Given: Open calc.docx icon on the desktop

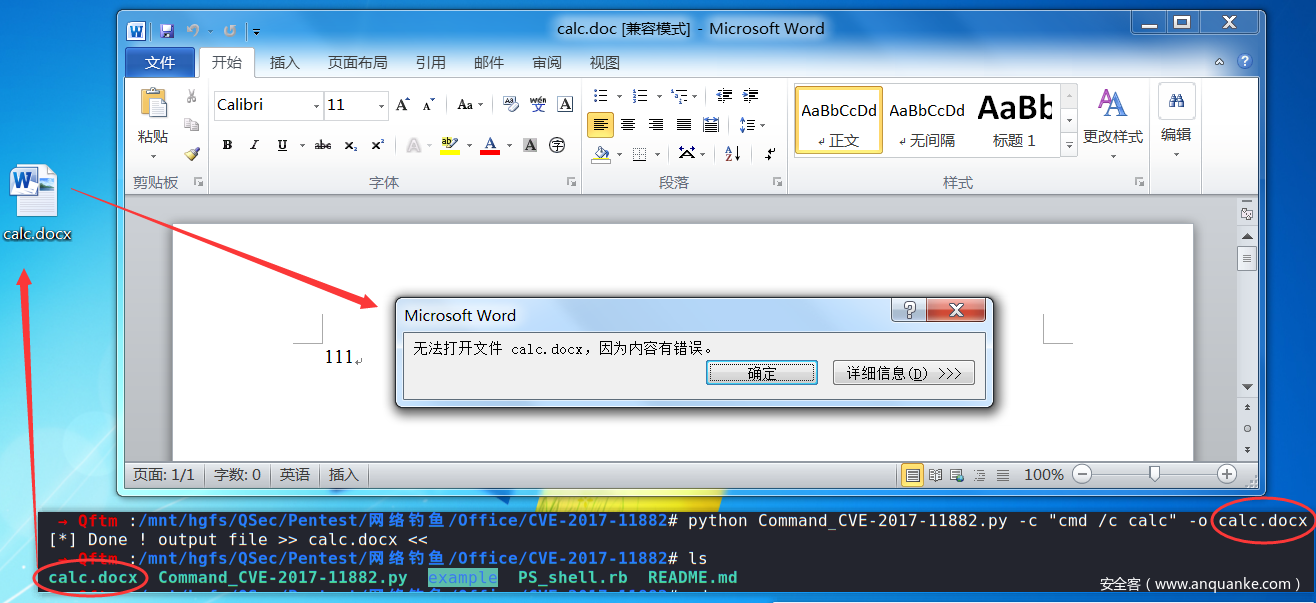Looking at the screenshot, I should point(37,205).
